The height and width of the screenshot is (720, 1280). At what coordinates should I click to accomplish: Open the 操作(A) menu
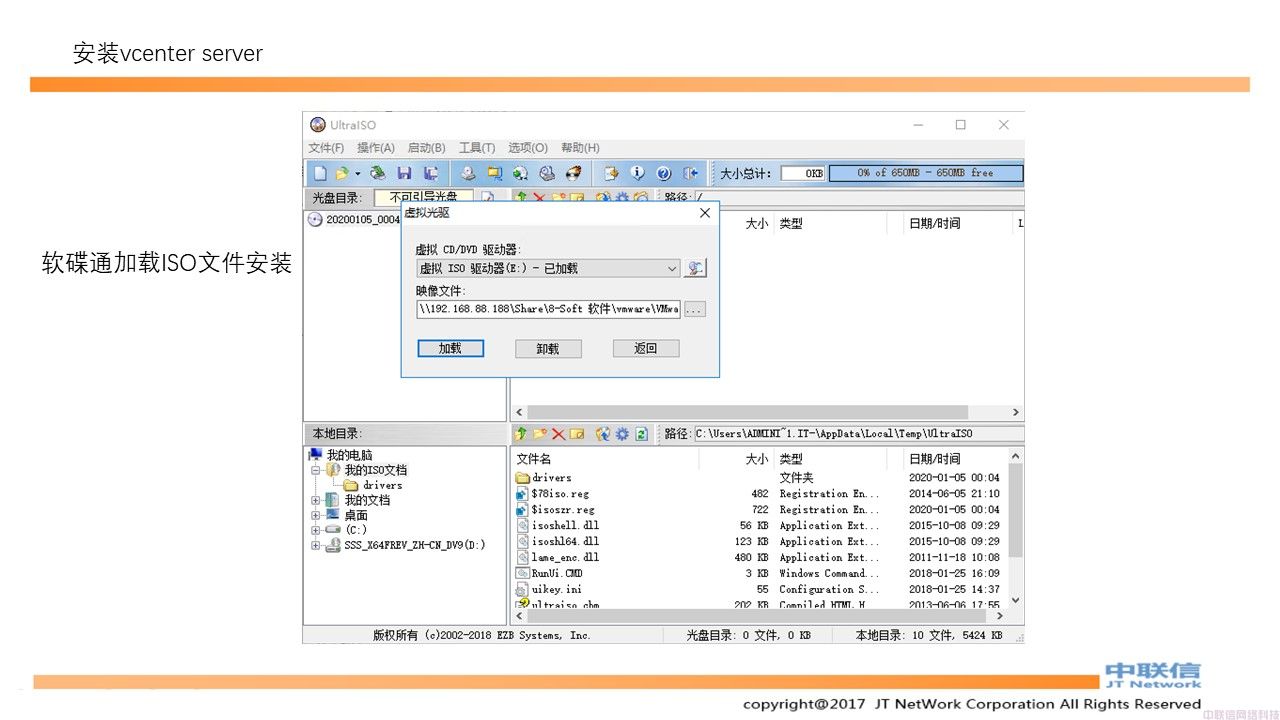pos(376,148)
